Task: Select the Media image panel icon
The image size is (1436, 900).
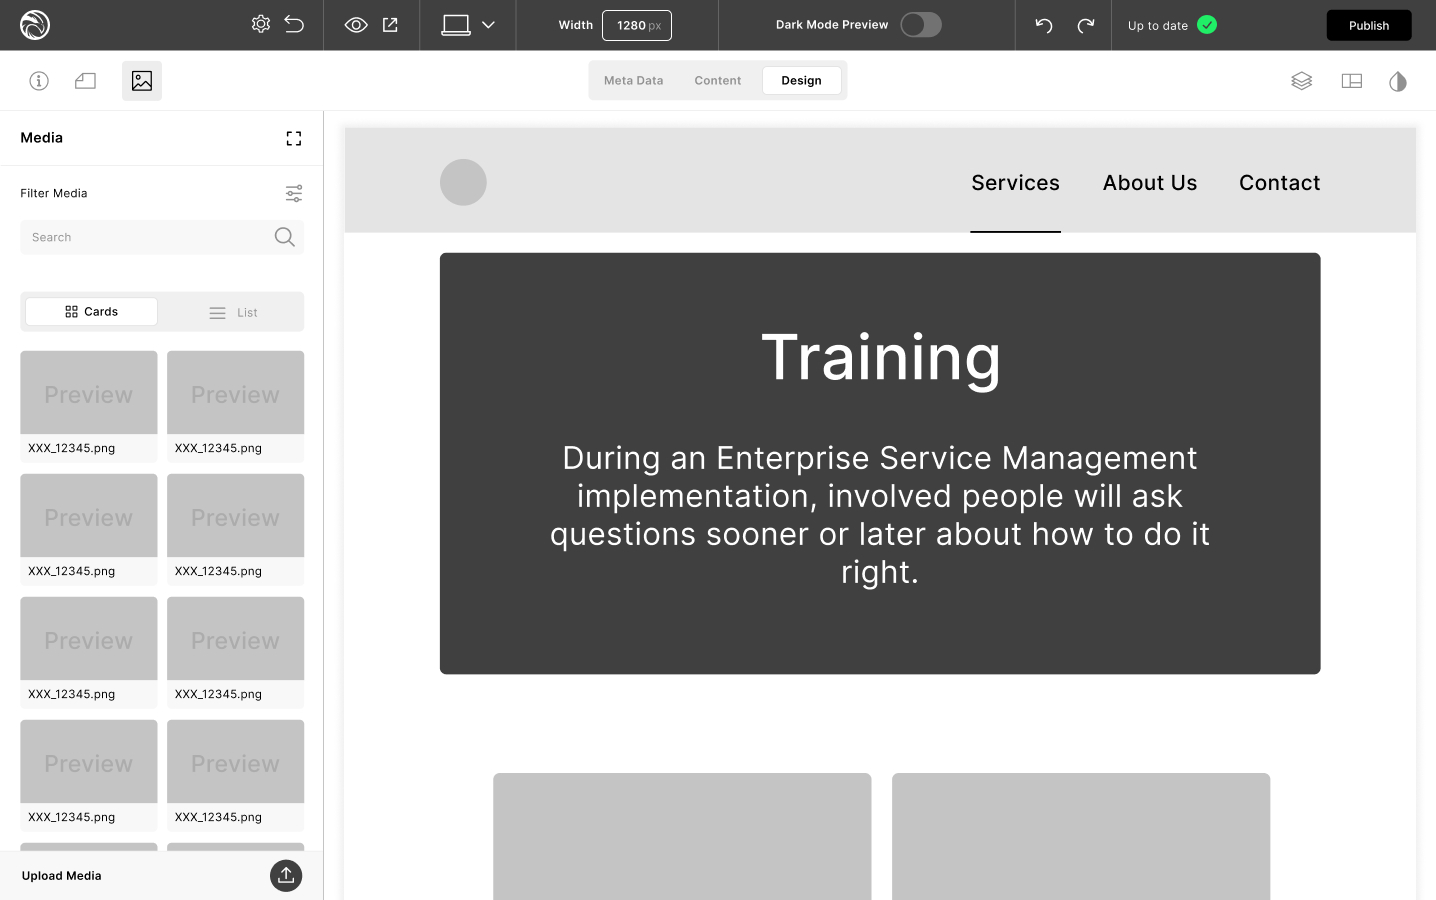Action: (142, 81)
